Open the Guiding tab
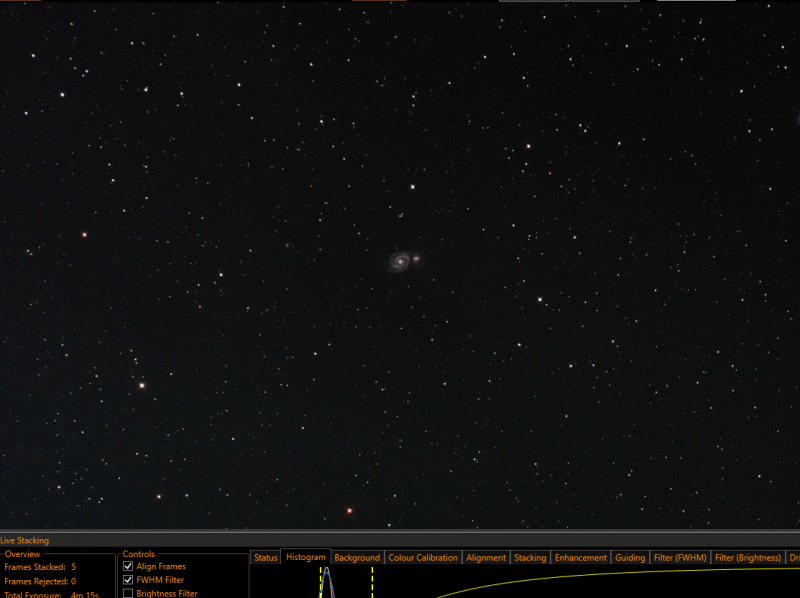This screenshot has height=598, width=800. pos(630,558)
